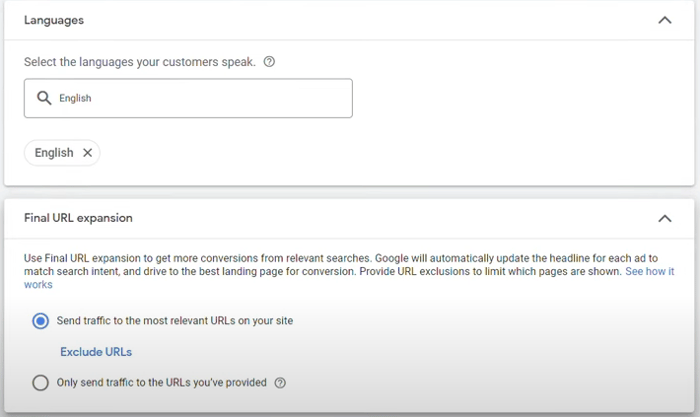Select 'Send traffic to most relevant URLs' radio
The height and width of the screenshot is (417, 700).
(40, 321)
